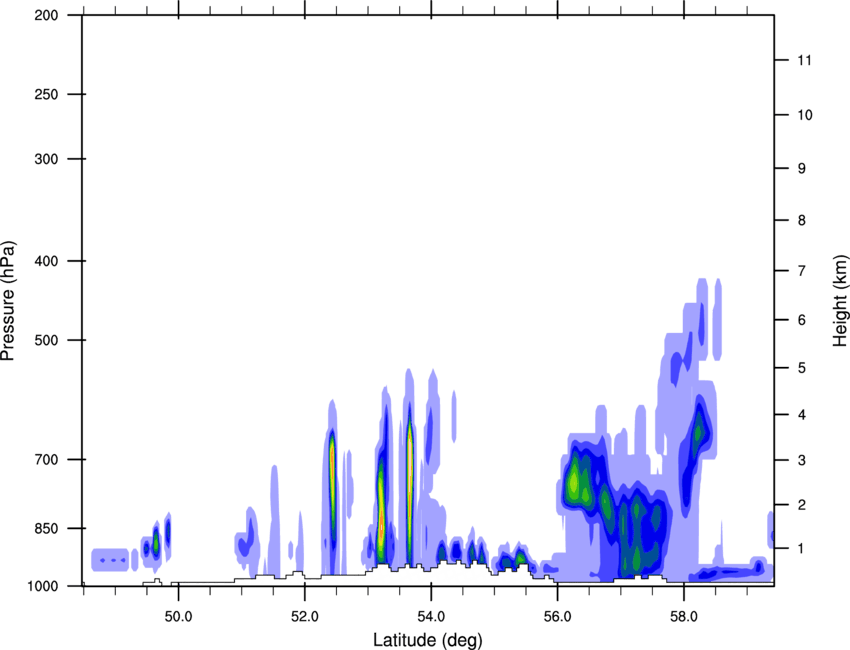
Task: Click the 1000 pressure tick label
Action: [42, 586]
